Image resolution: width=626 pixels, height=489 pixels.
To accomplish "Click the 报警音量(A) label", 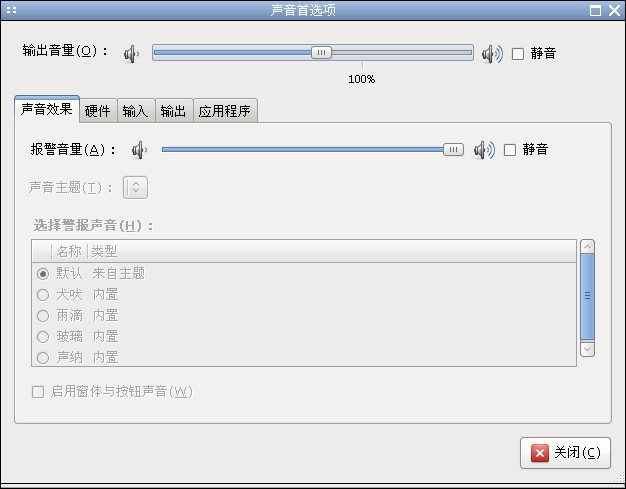I will click(x=73, y=150).
